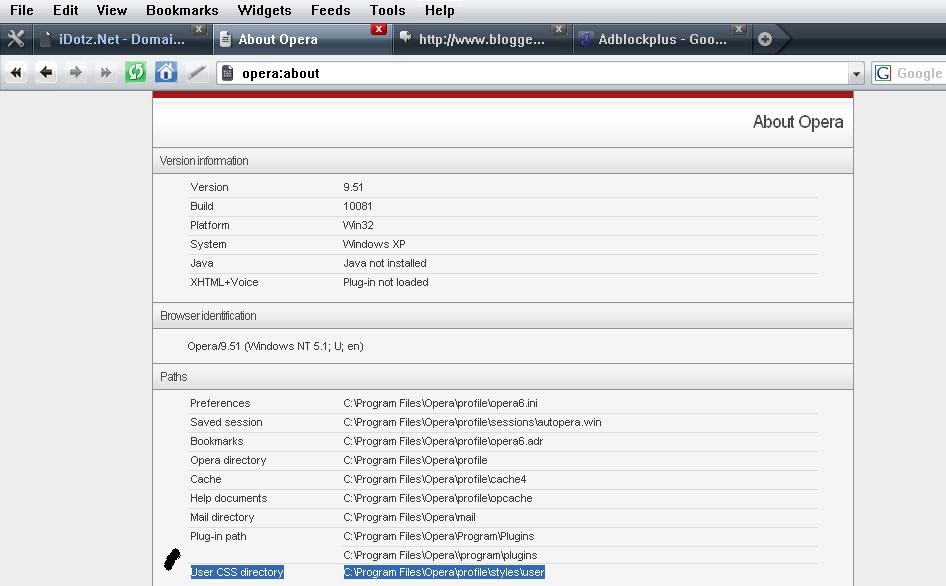946x586 pixels.
Task: Open the View menu
Action: pos(112,10)
